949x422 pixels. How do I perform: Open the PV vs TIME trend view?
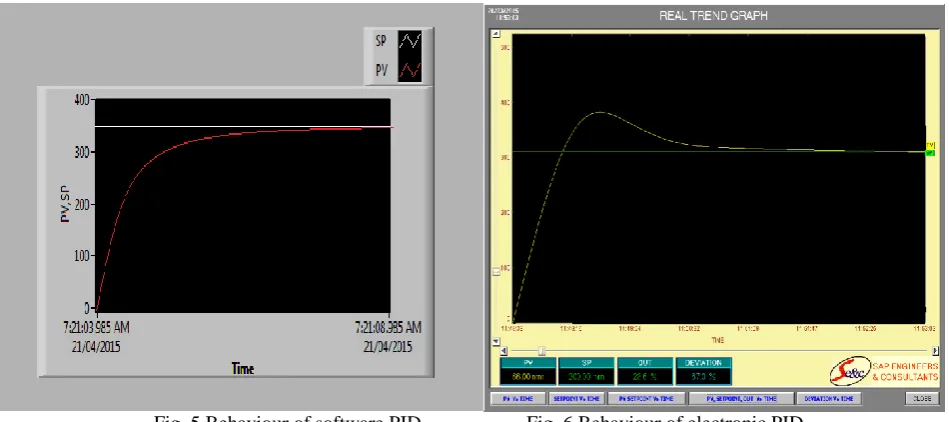click(x=516, y=399)
